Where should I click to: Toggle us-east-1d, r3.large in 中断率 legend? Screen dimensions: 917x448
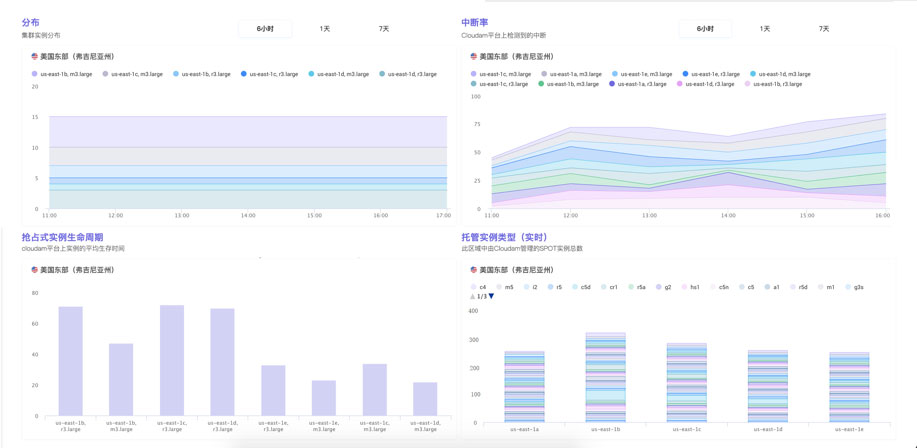click(705, 84)
